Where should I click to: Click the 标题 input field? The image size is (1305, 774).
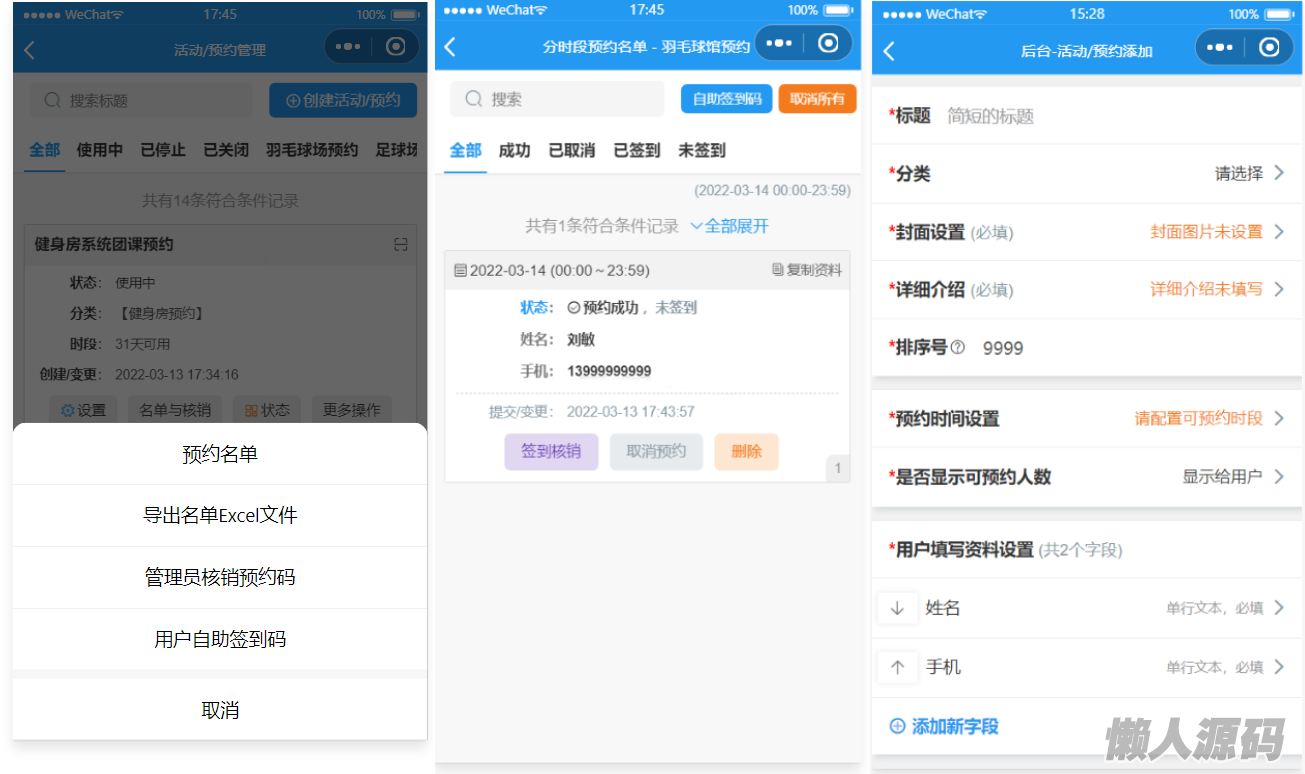tap(1100, 116)
